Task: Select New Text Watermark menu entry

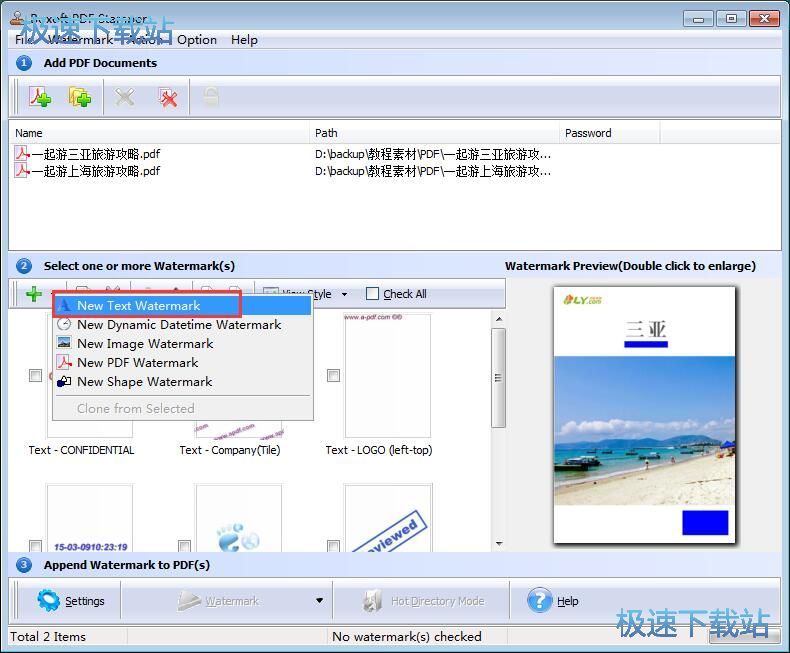Action: [x=138, y=305]
